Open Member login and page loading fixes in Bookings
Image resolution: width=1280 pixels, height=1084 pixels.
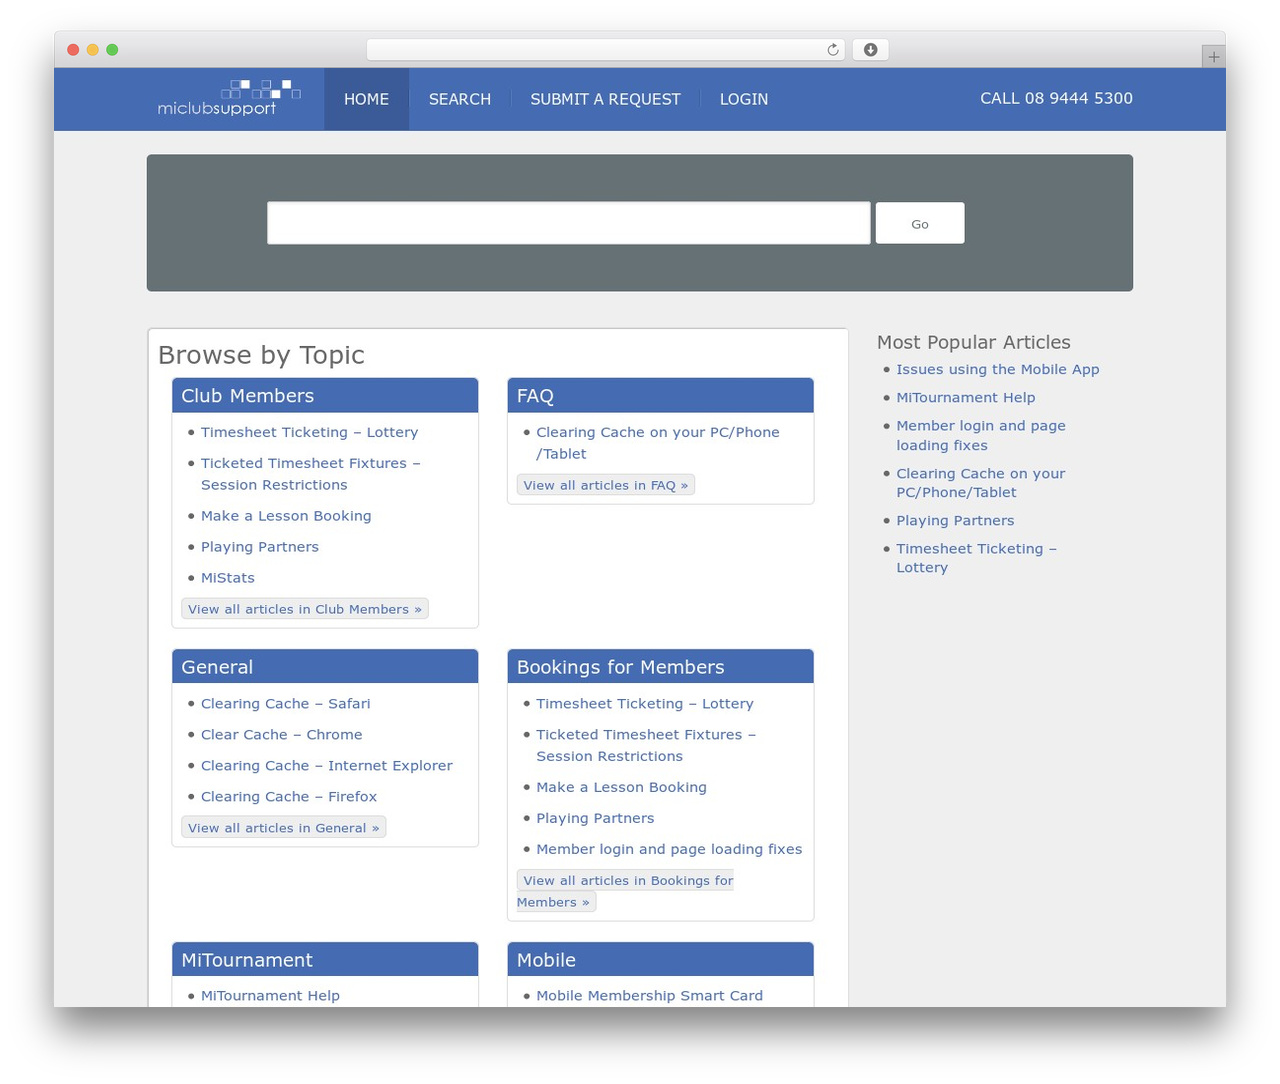click(669, 849)
